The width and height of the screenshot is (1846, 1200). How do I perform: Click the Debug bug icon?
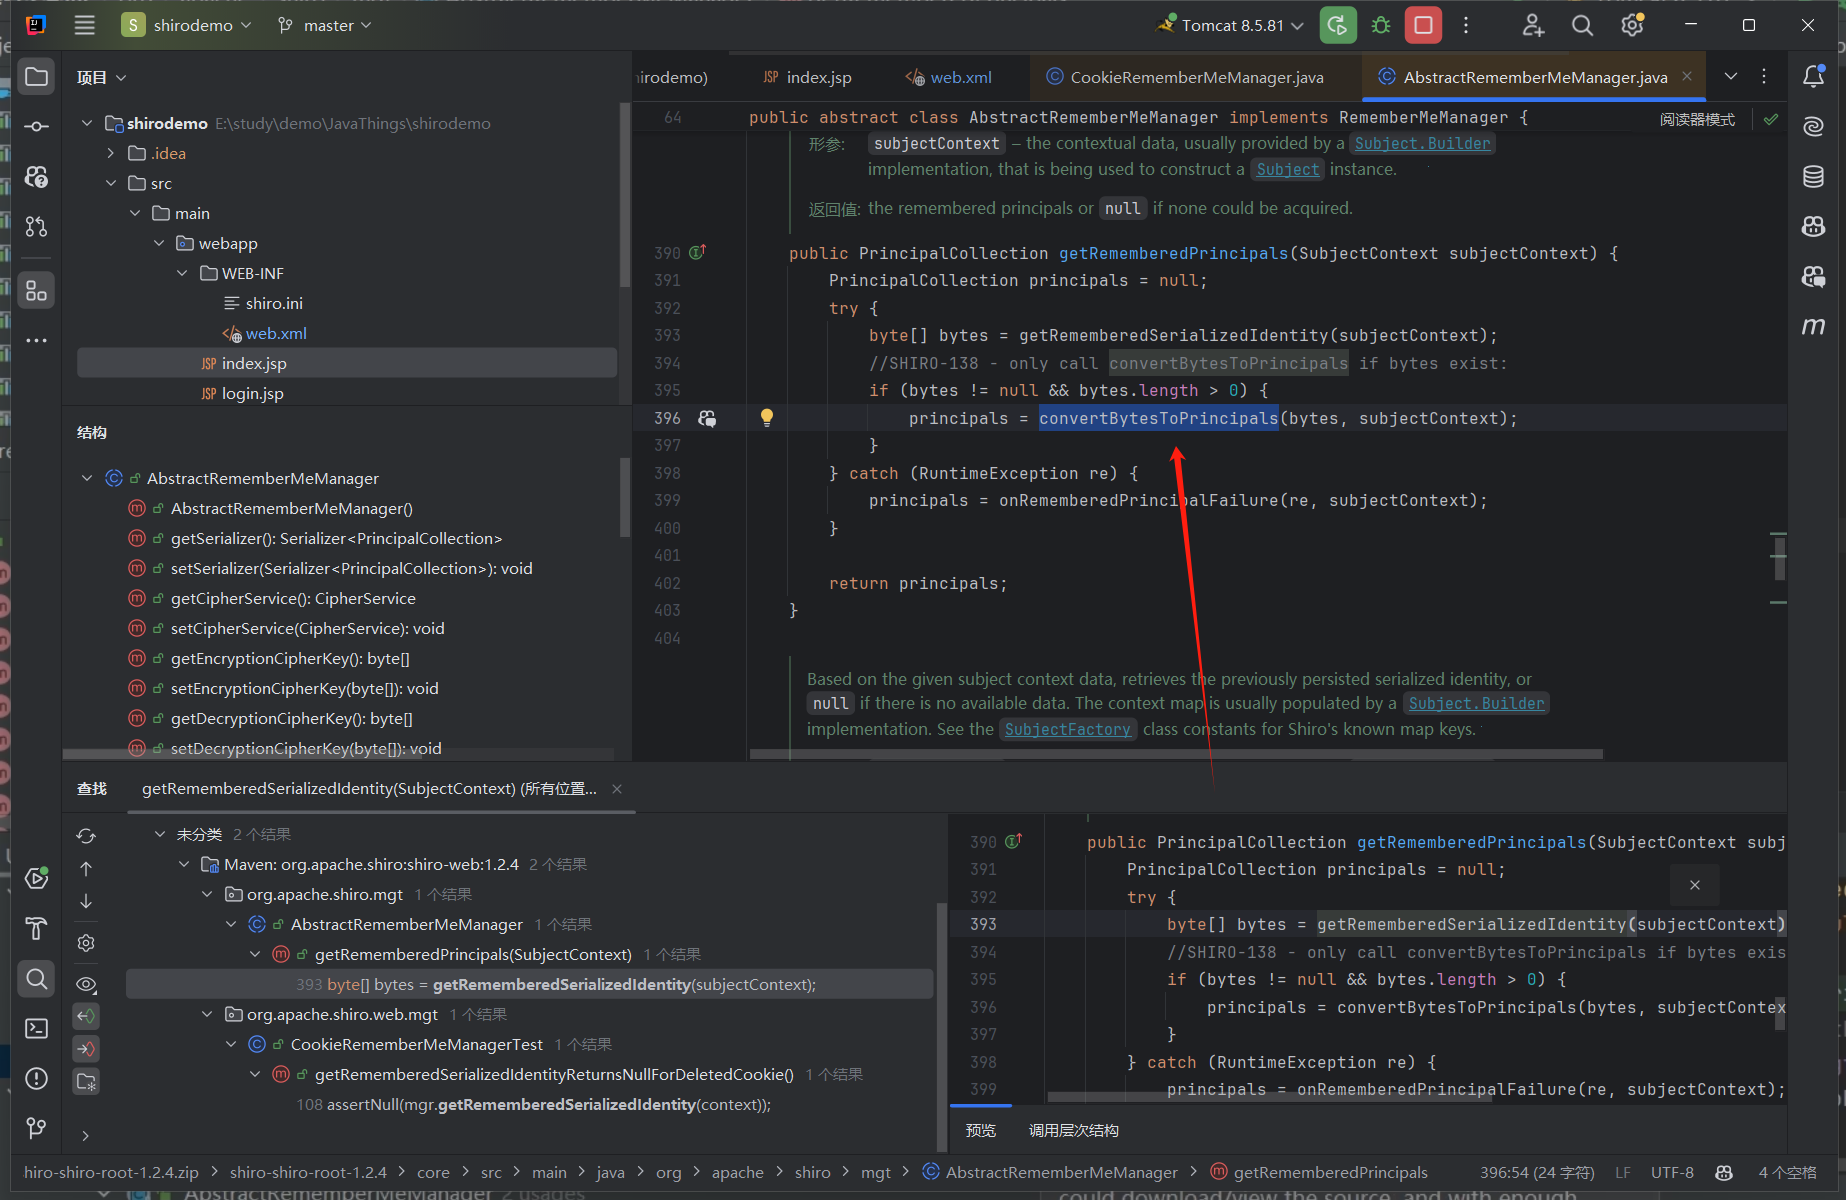pyautogui.click(x=1381, y=25)
